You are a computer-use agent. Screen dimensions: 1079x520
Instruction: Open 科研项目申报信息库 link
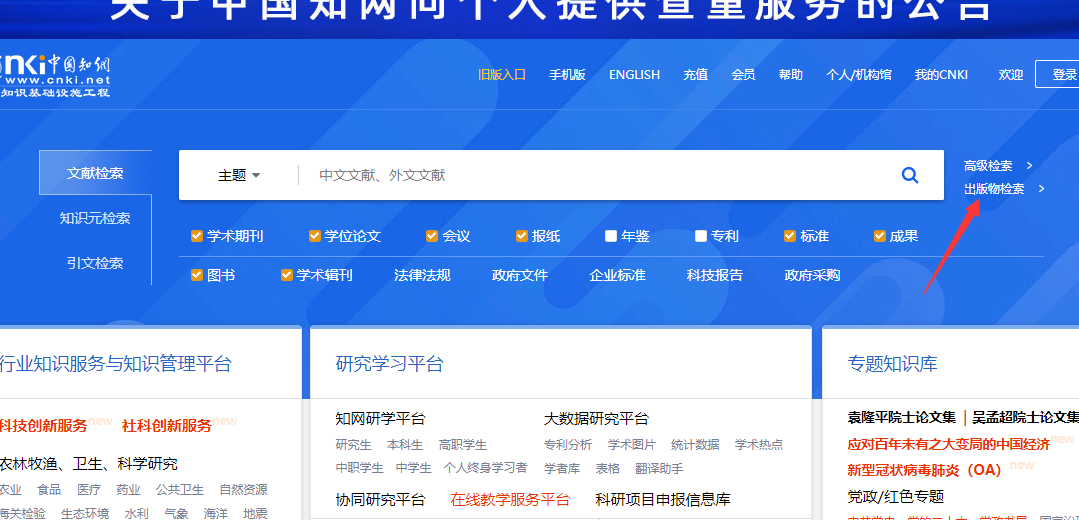663,499
